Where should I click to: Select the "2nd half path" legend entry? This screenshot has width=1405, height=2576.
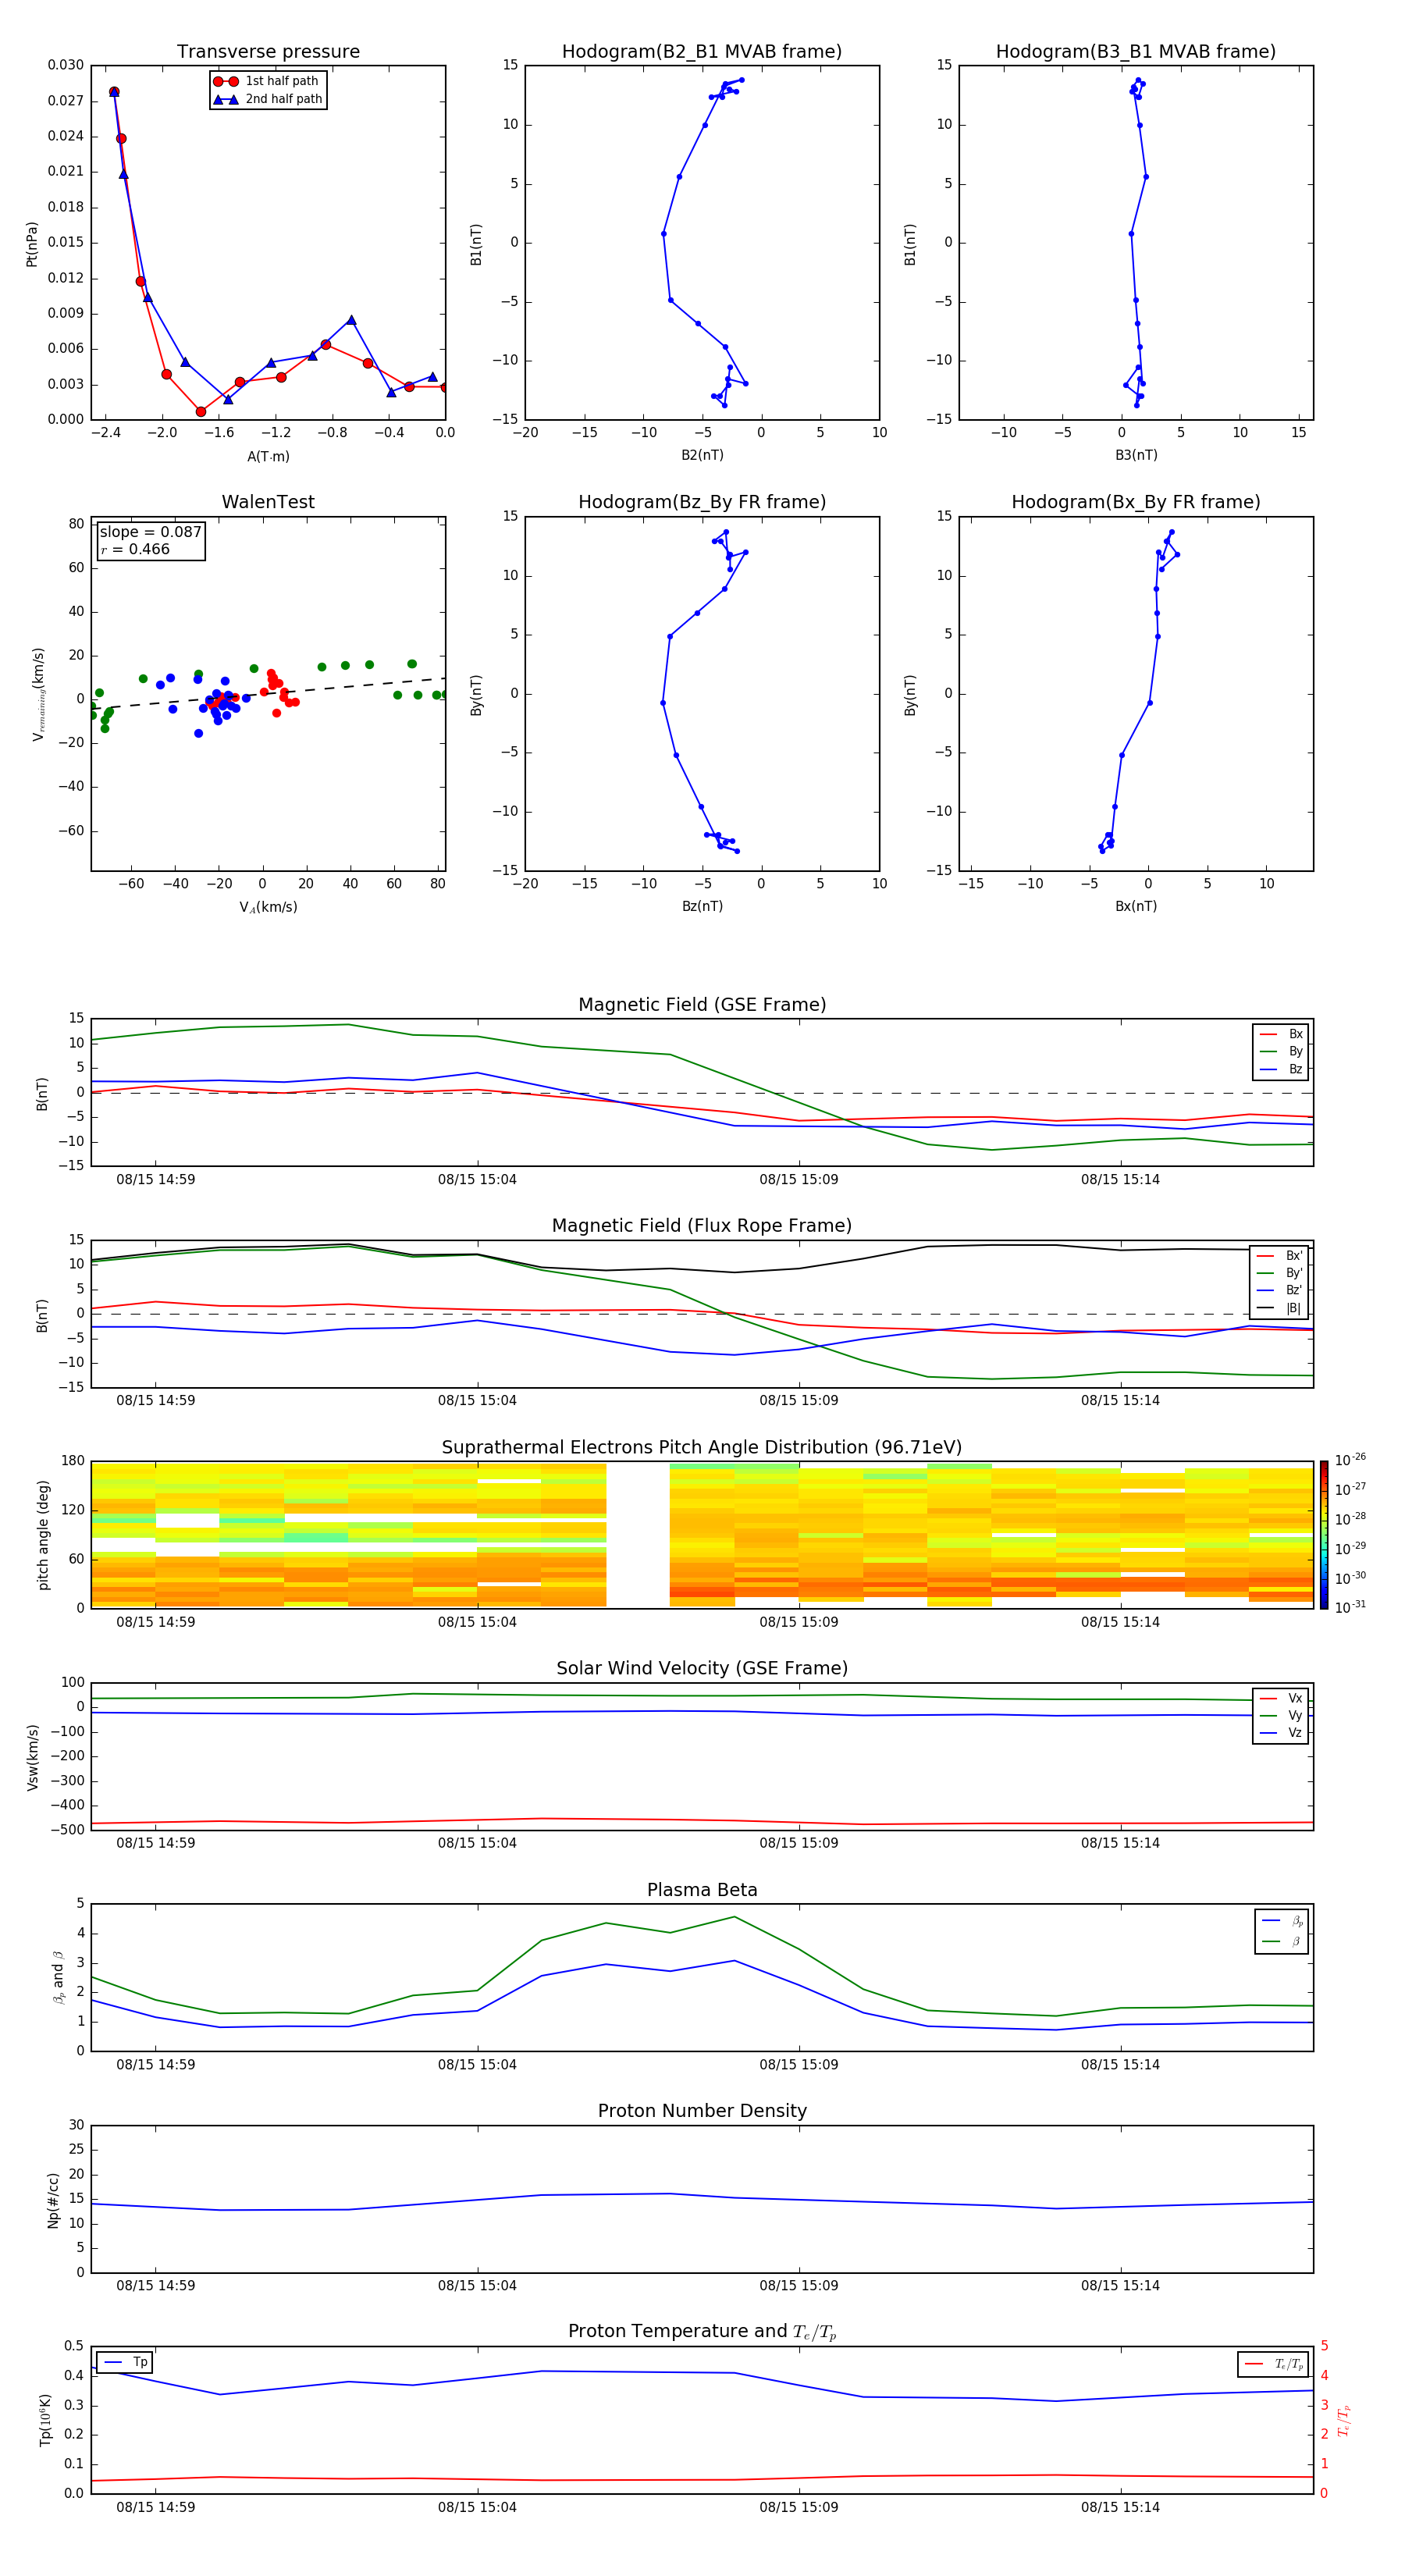coord(267,99)
